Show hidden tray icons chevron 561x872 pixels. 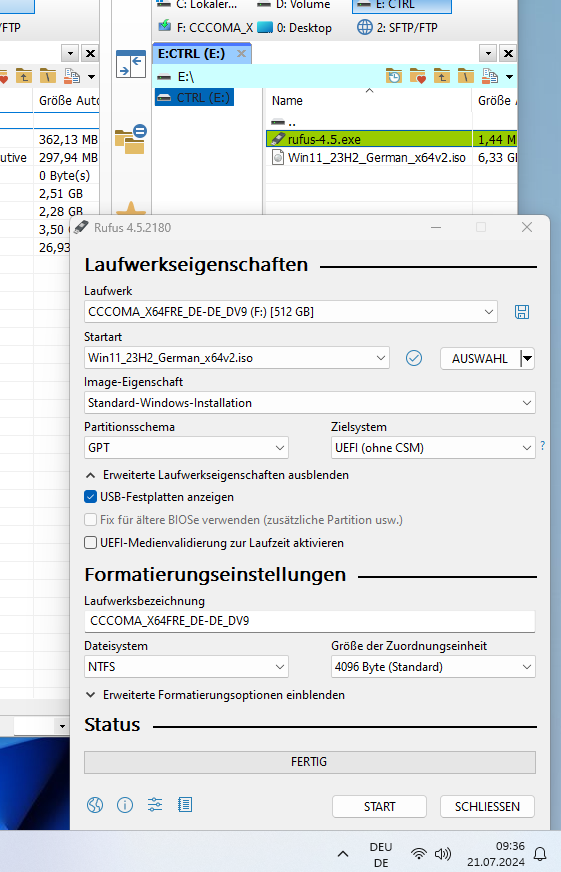tap(343, 854)
